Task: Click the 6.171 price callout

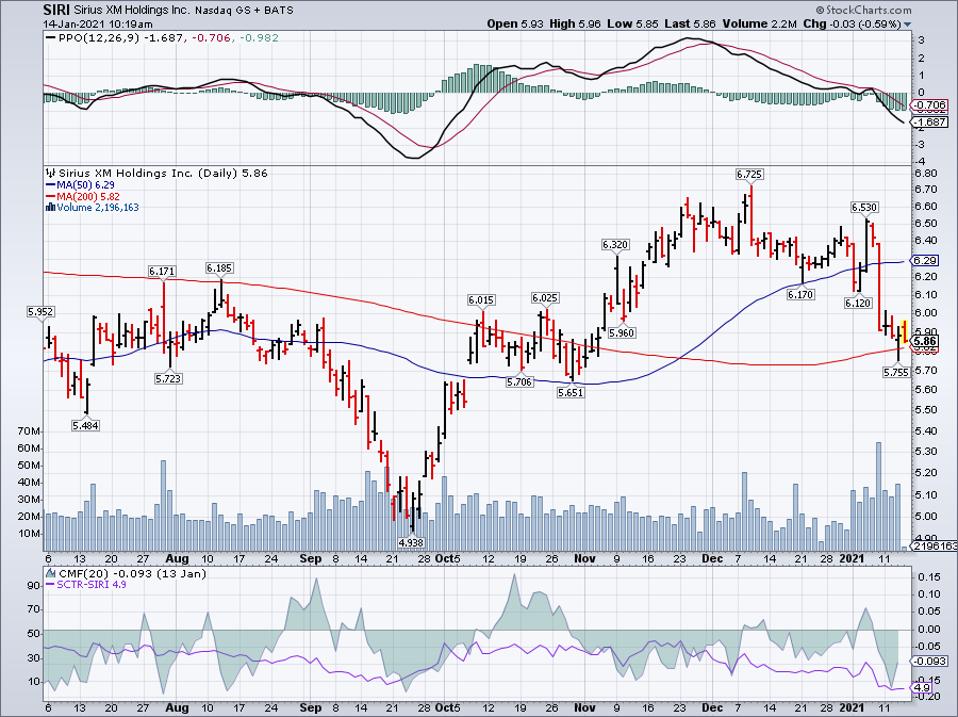Action: click(162, 271)
